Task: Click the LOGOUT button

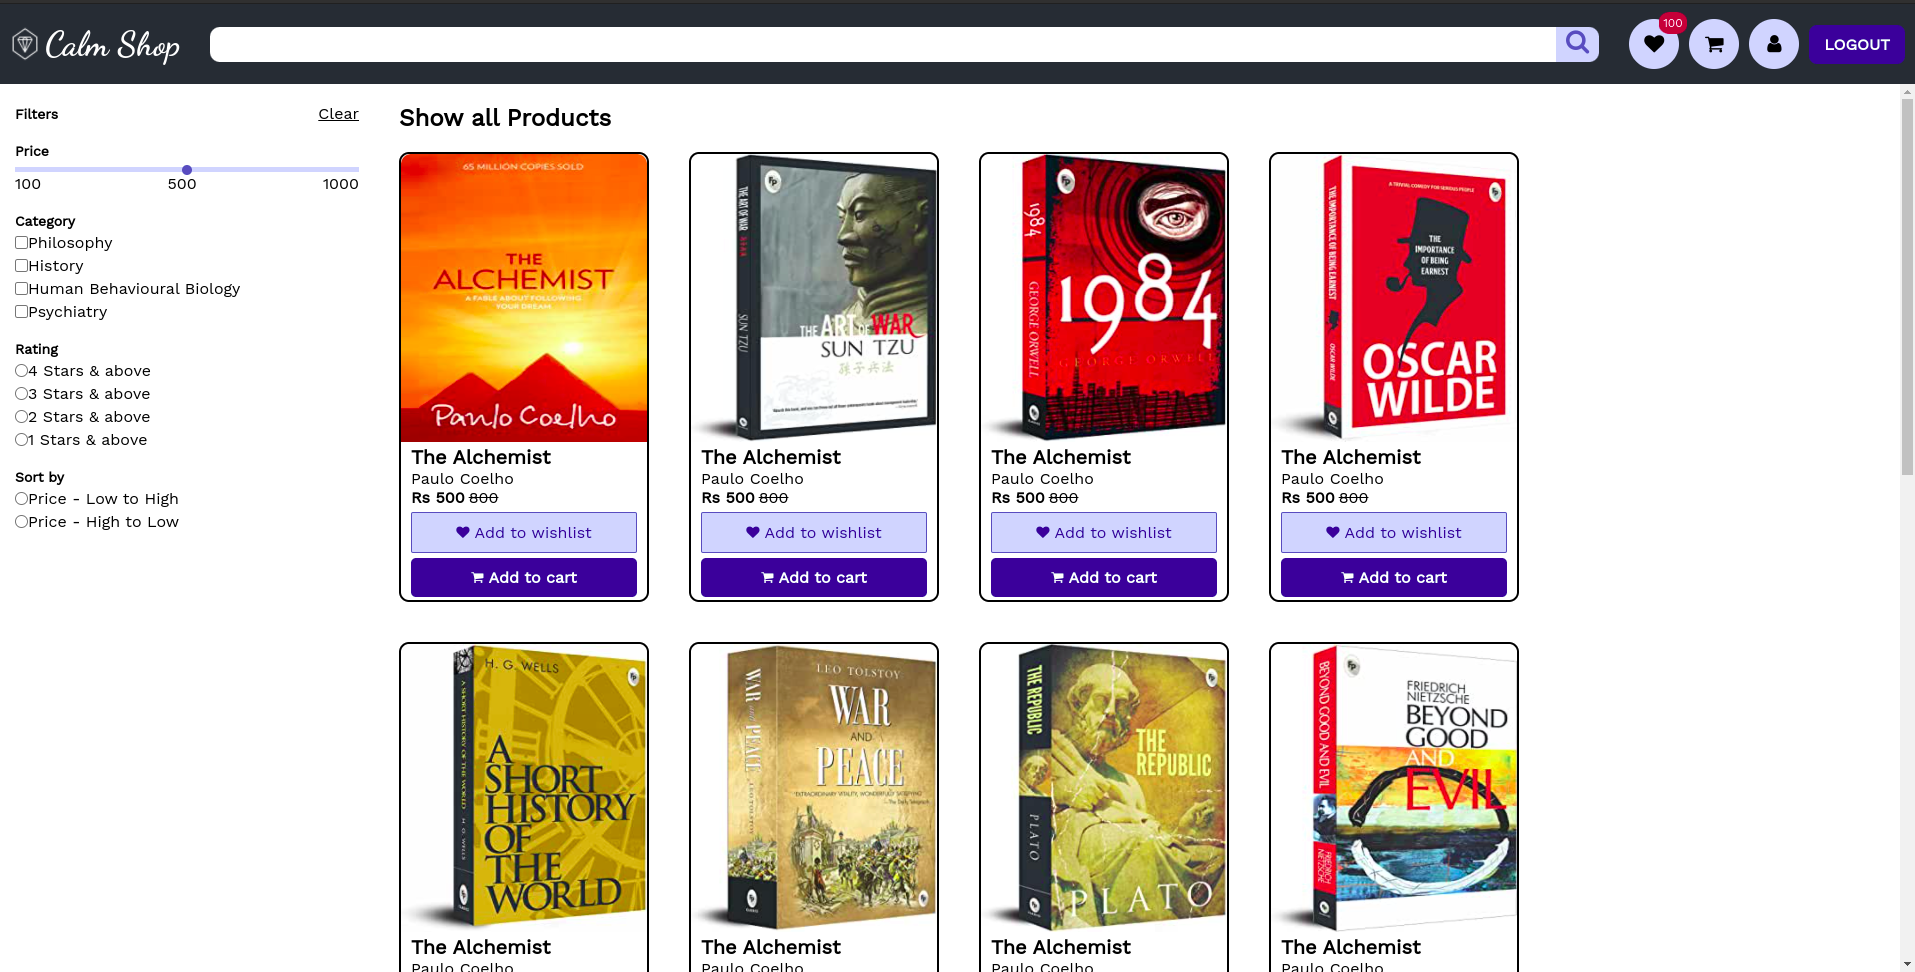Action: (x=1857, y=44)
